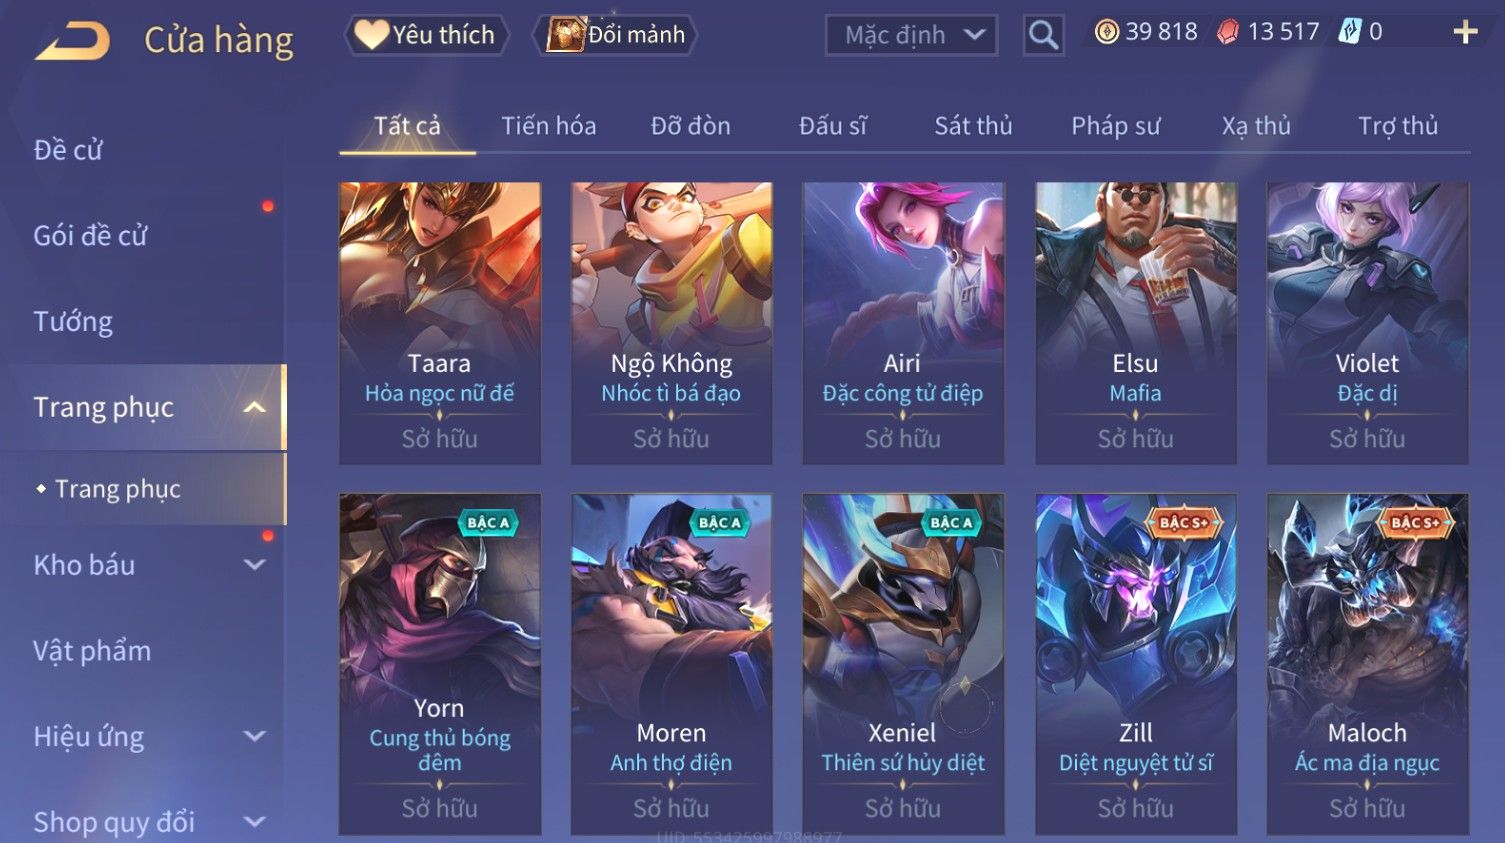The image size is (1505, 843).
Task: Open Tướng in the sidebar
Action: point(73,322)
